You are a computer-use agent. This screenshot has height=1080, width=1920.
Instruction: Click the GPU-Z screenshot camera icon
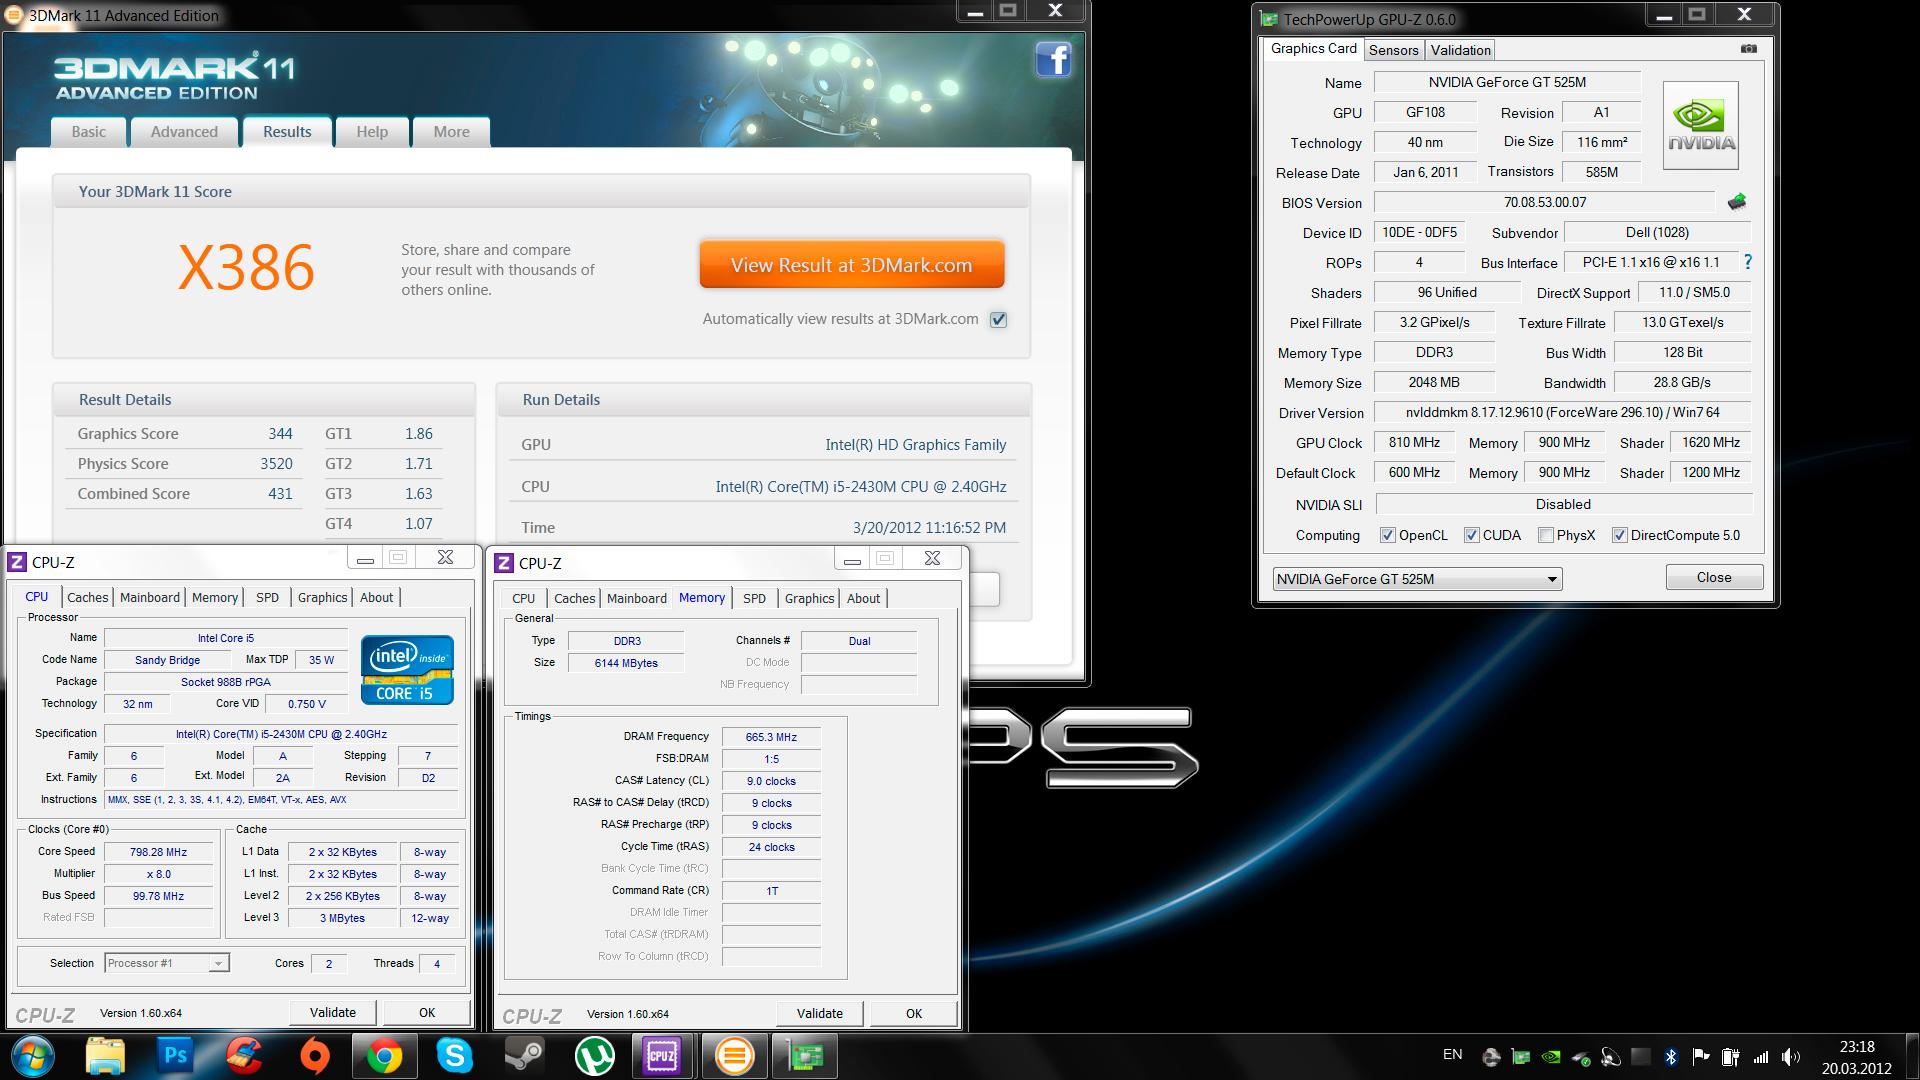pos(1748,48)
